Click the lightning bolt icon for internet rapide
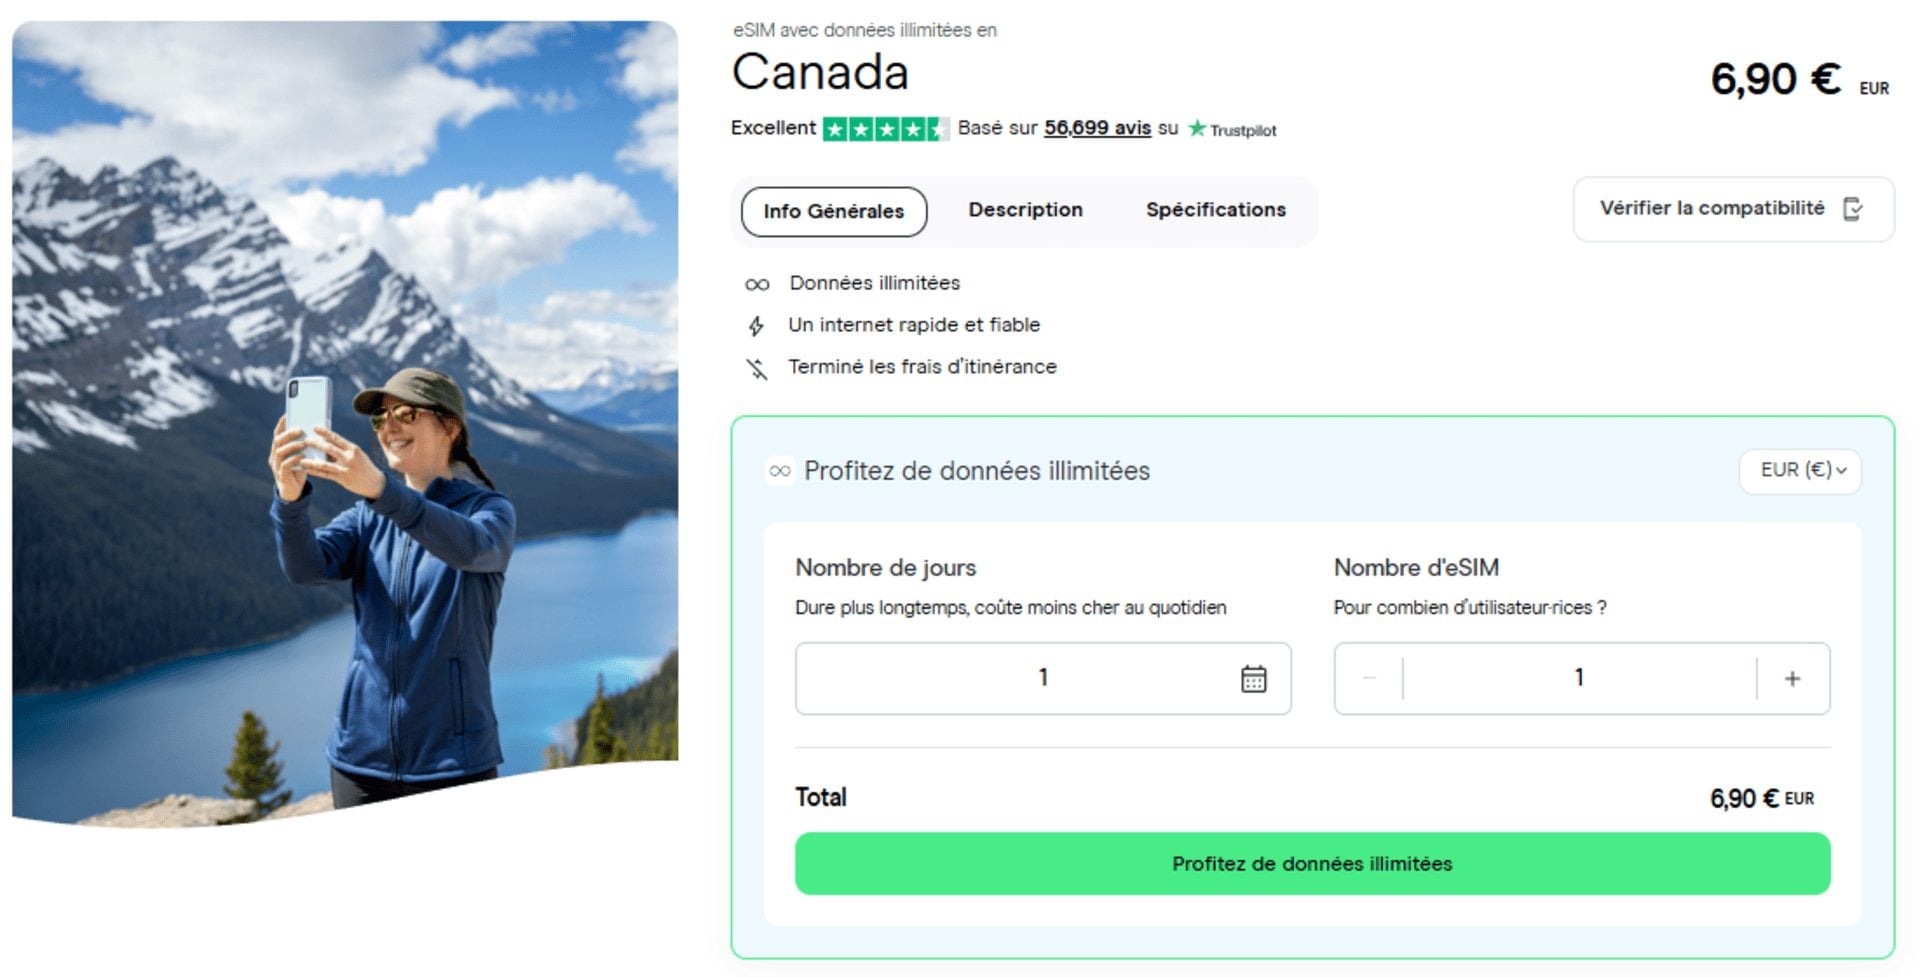1920x977 pixels. [755, 324]
